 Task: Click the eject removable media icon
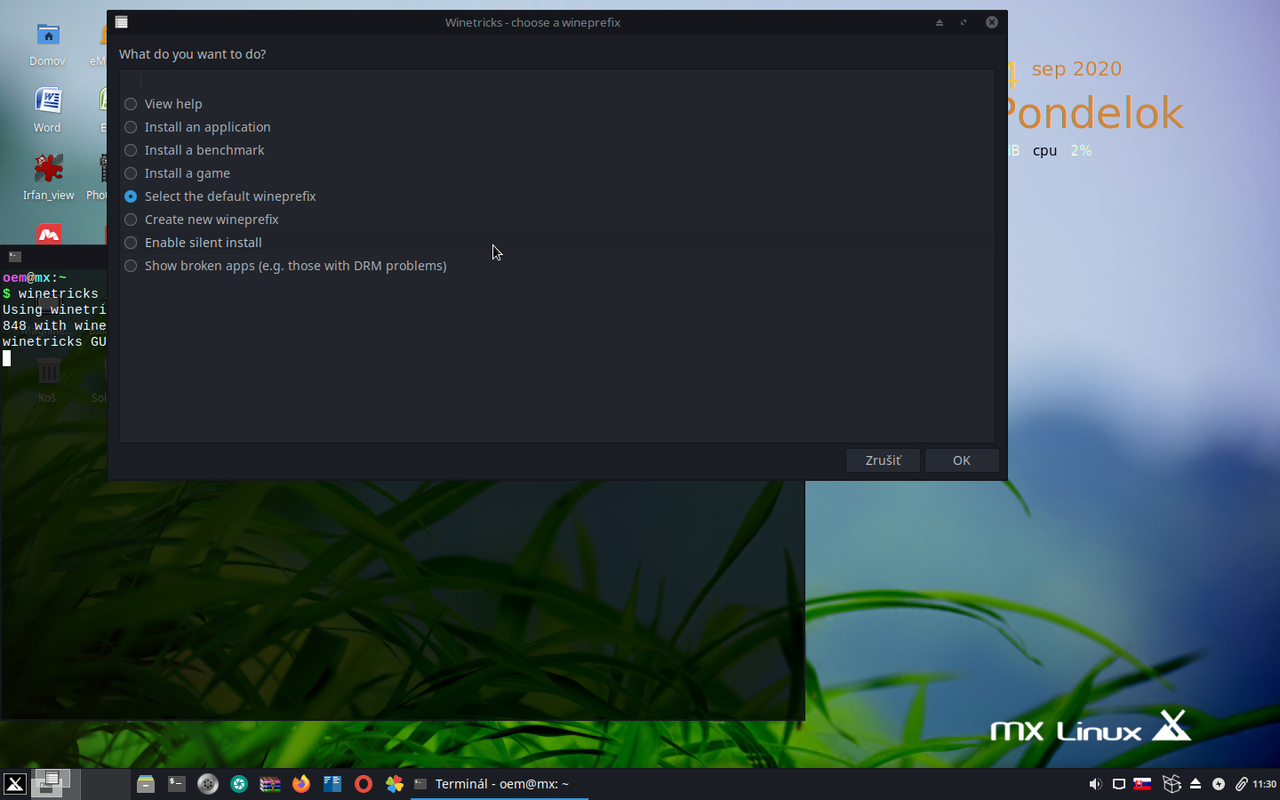(x=1195, y=784)
